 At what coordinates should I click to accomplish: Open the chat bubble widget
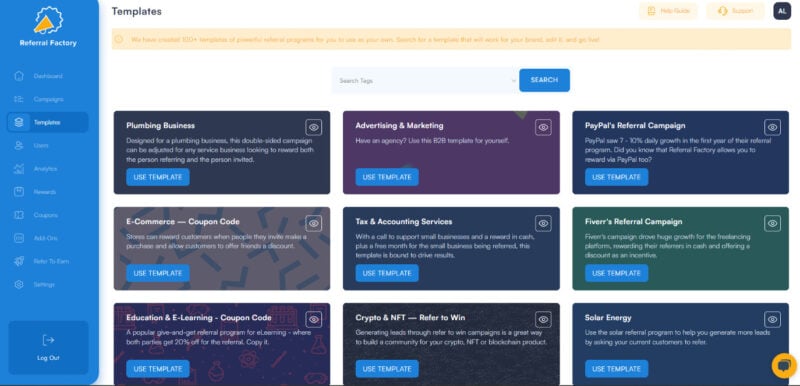[784, 365]
